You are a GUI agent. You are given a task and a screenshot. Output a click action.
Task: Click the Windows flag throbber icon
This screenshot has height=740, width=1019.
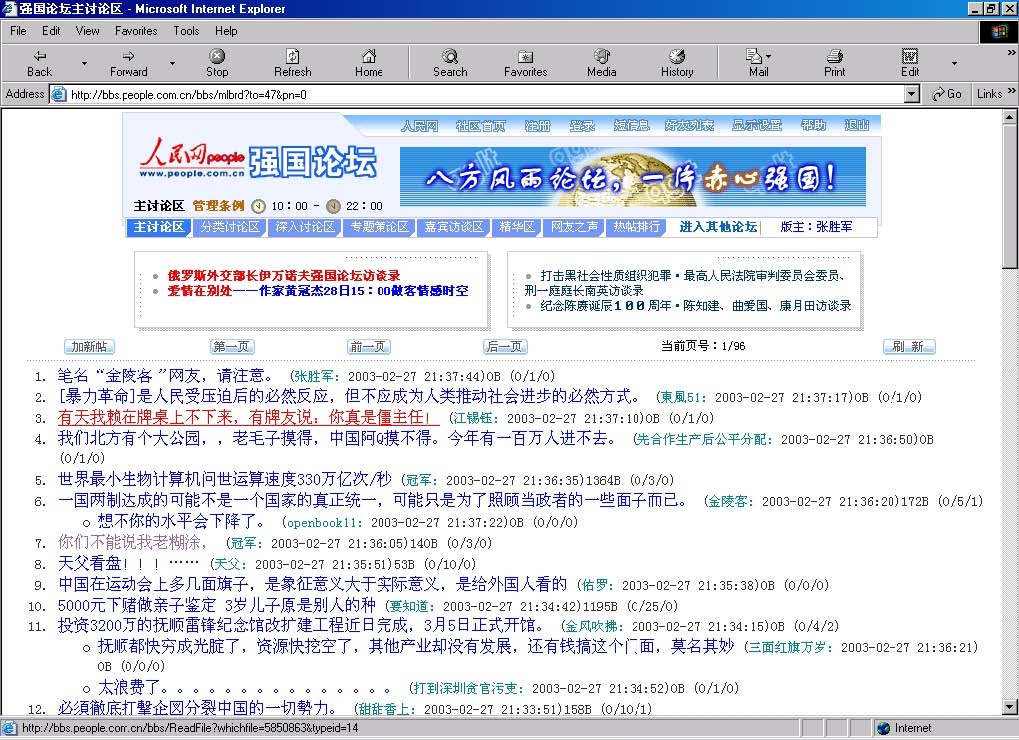[x=998, y=32]
